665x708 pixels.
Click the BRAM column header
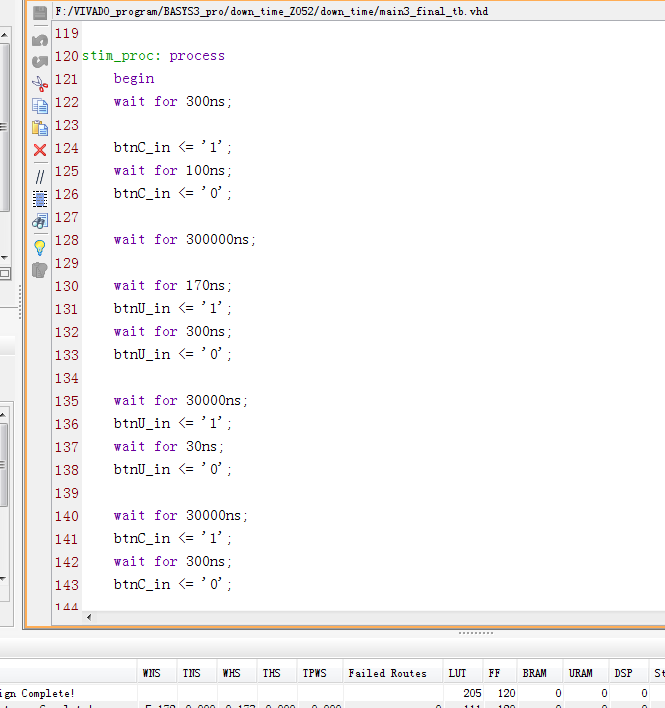534,673
